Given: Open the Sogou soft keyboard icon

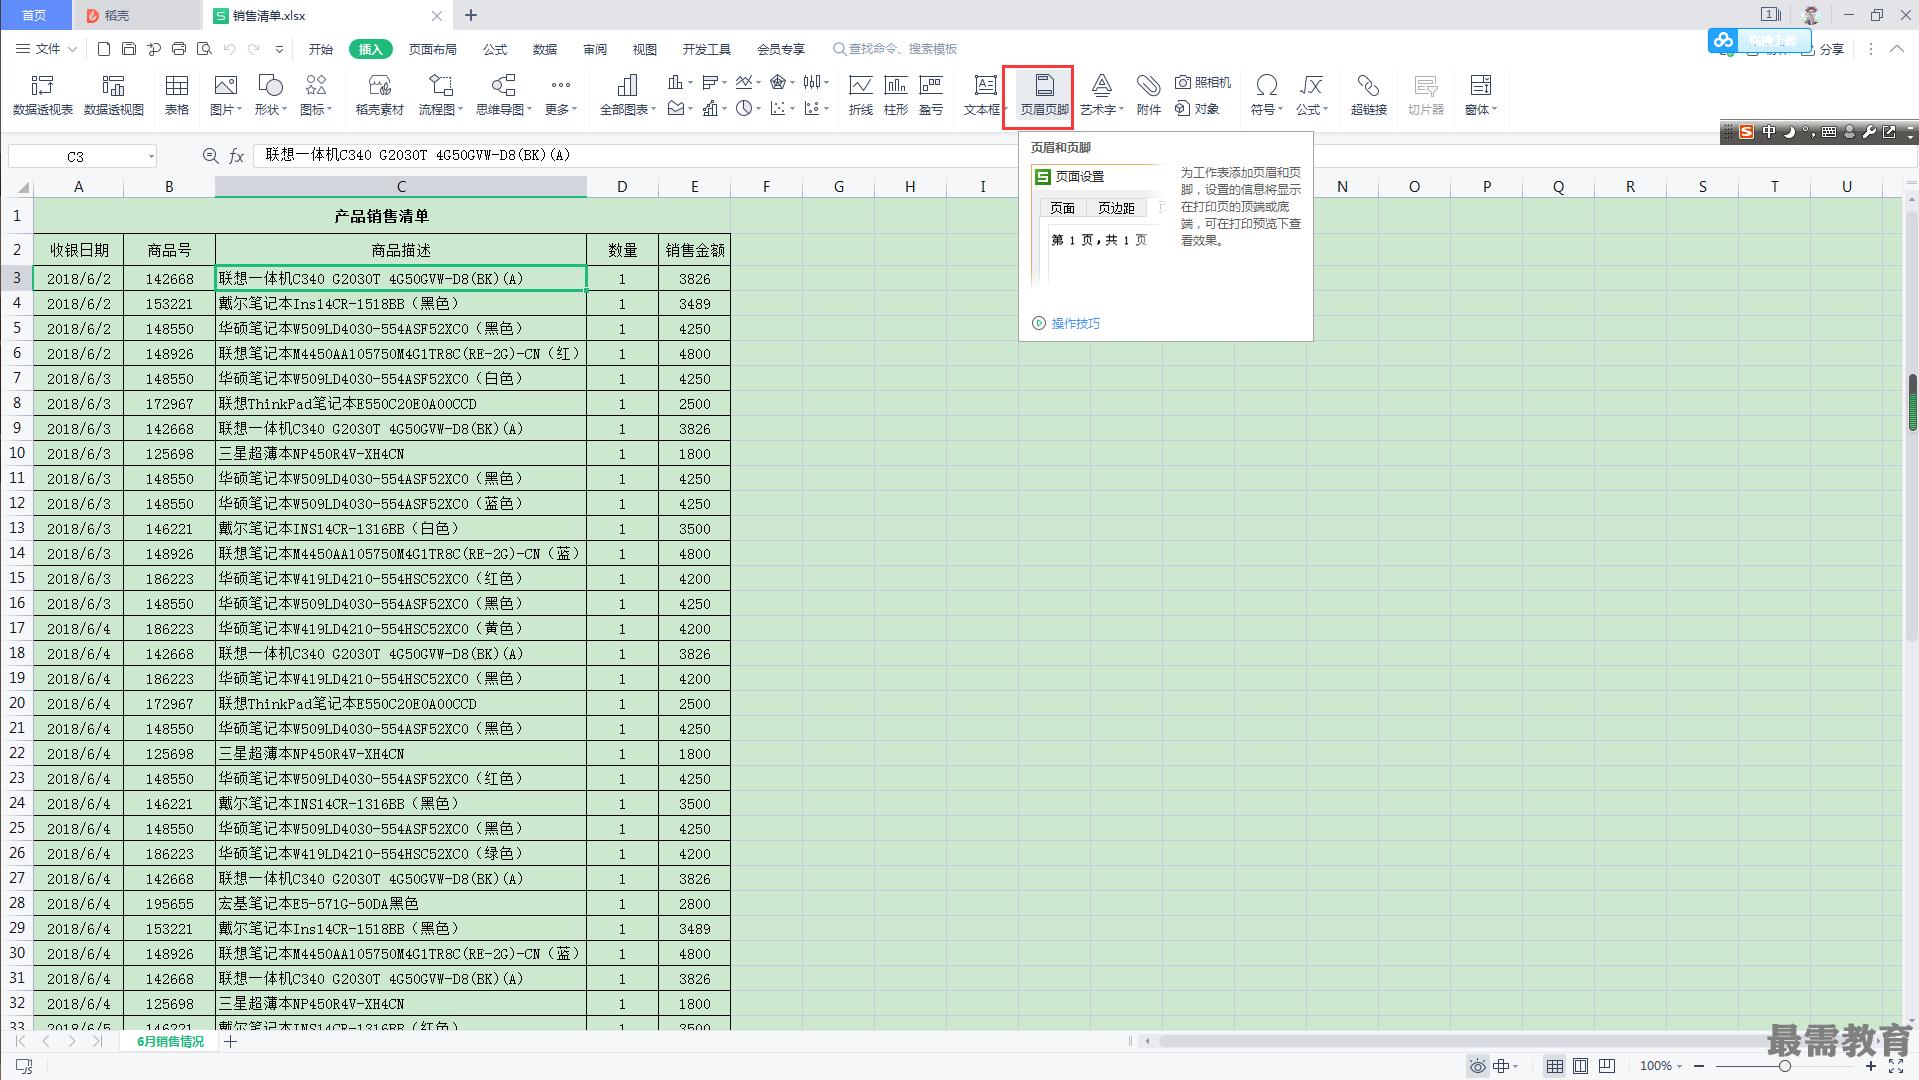Looking at the screenshot, I should [1829, 132].
